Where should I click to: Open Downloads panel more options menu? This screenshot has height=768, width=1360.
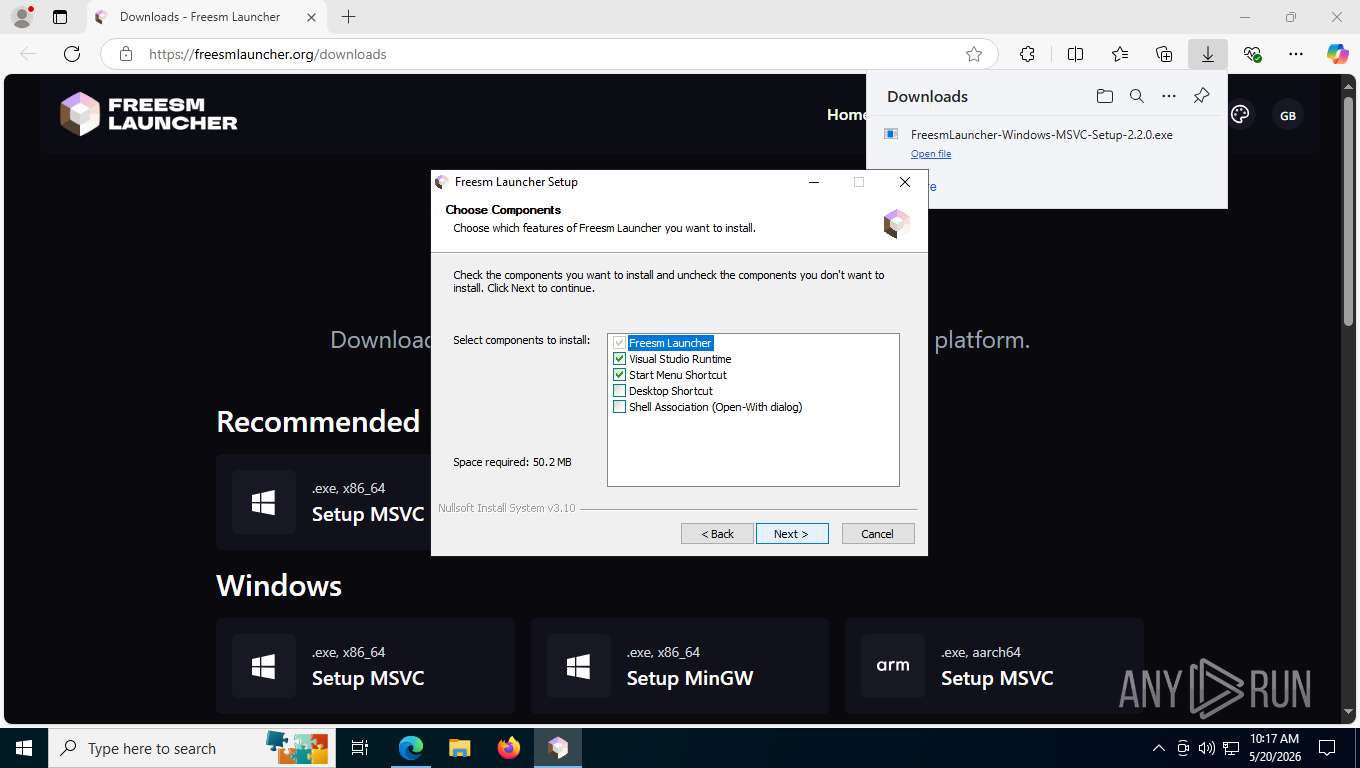[1169, 96]
